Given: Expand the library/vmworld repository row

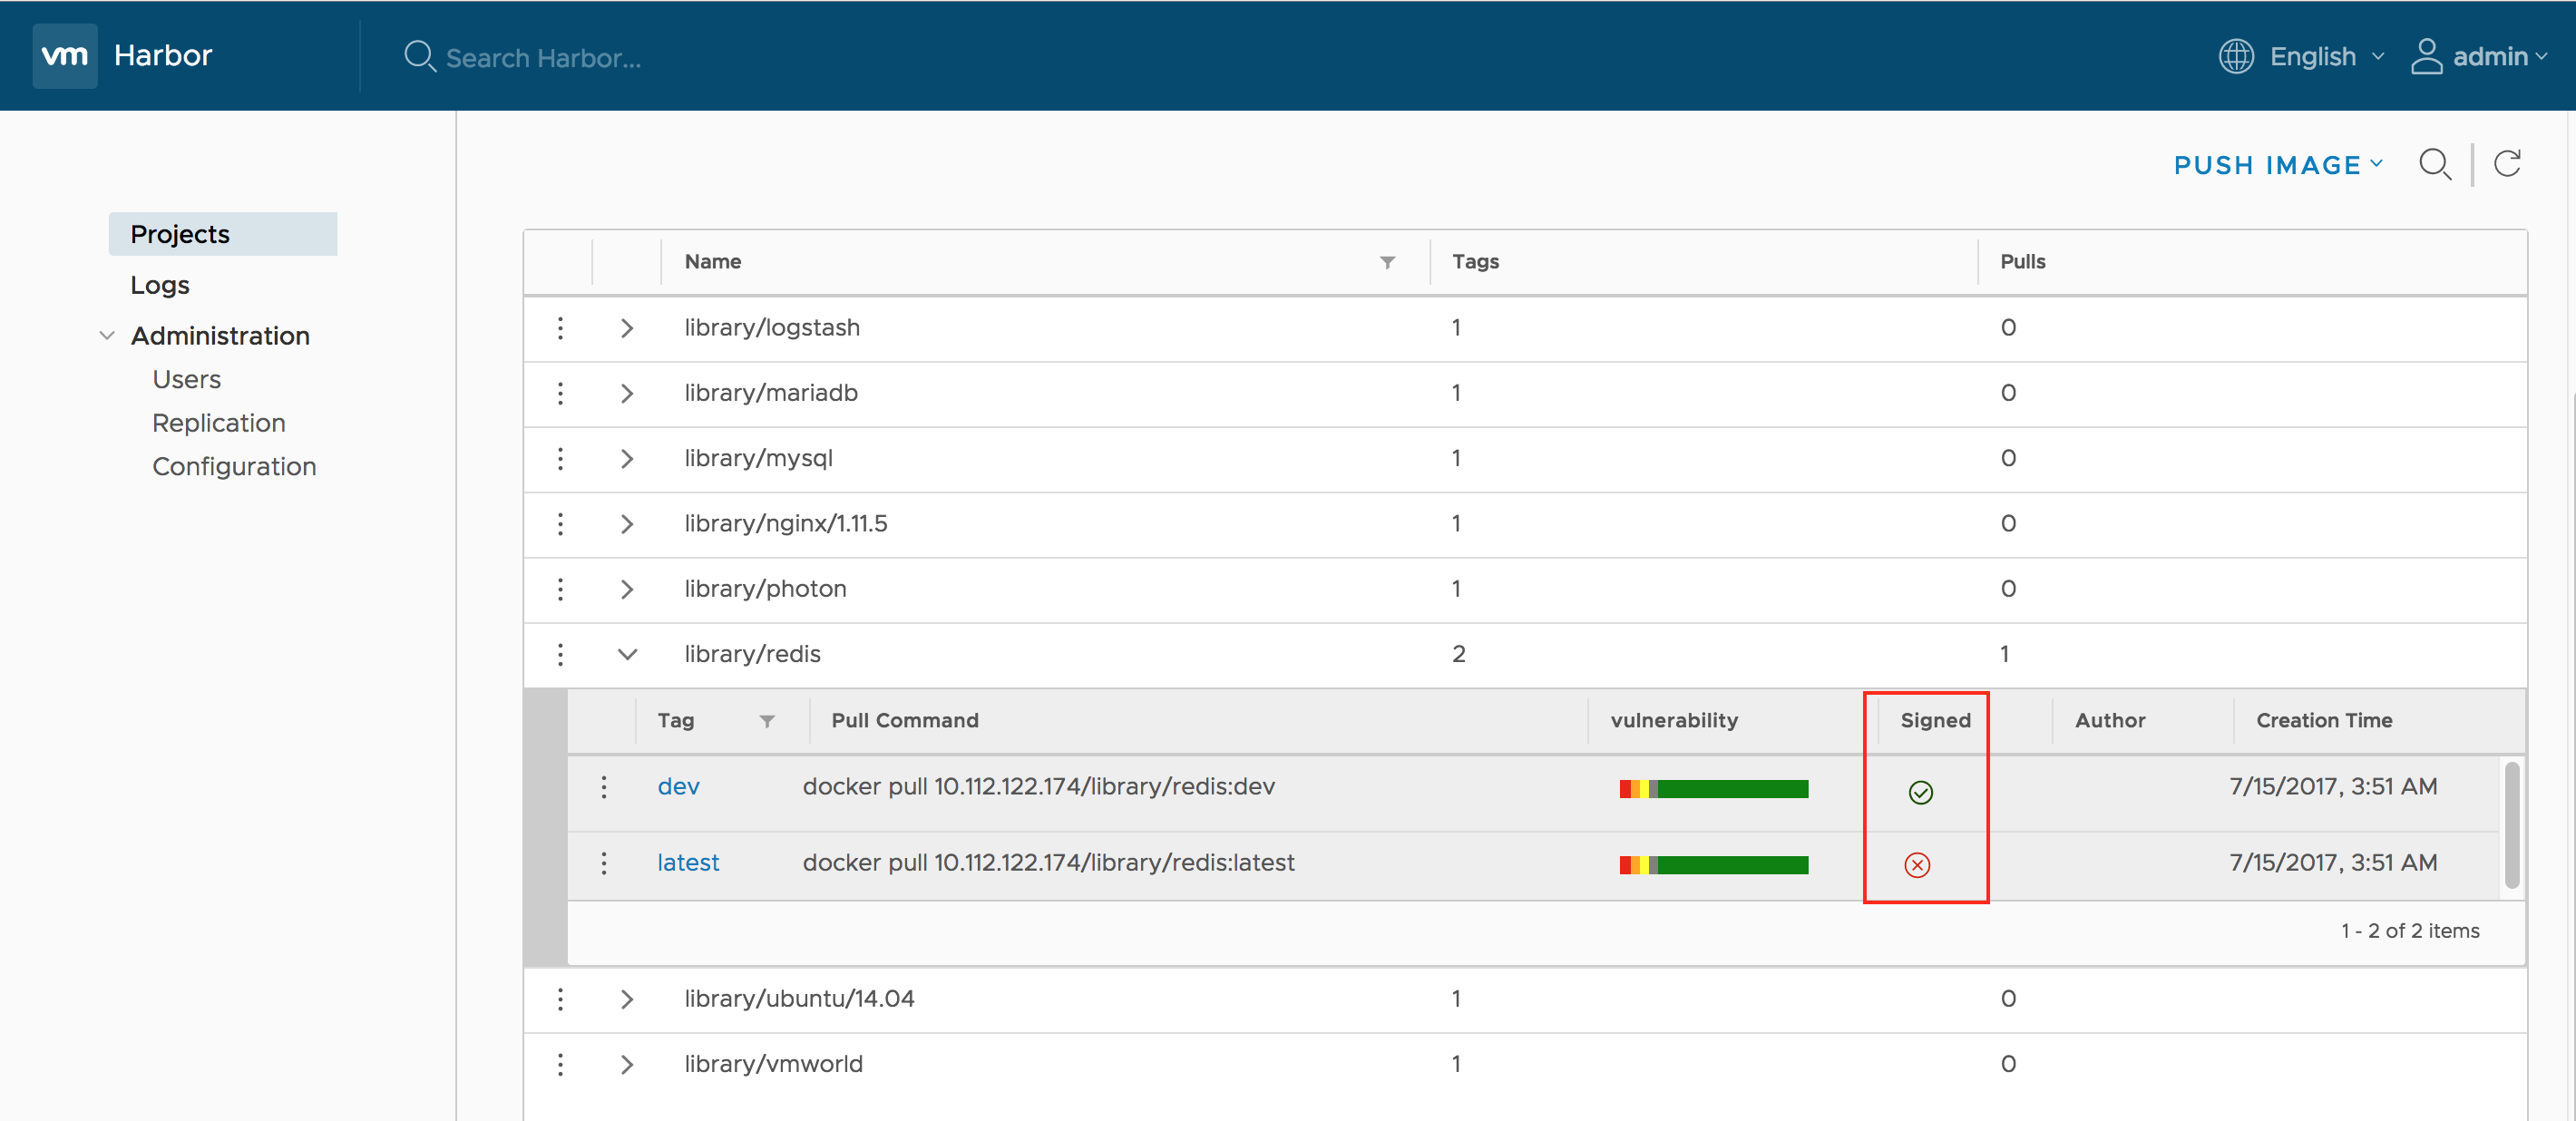Looking at the screenshot, I should point(627,1064).
